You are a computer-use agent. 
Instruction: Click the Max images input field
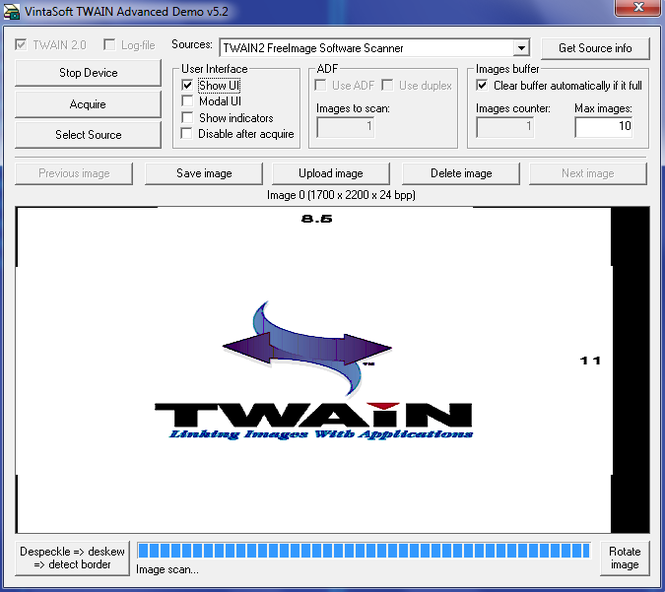point(604,126)
